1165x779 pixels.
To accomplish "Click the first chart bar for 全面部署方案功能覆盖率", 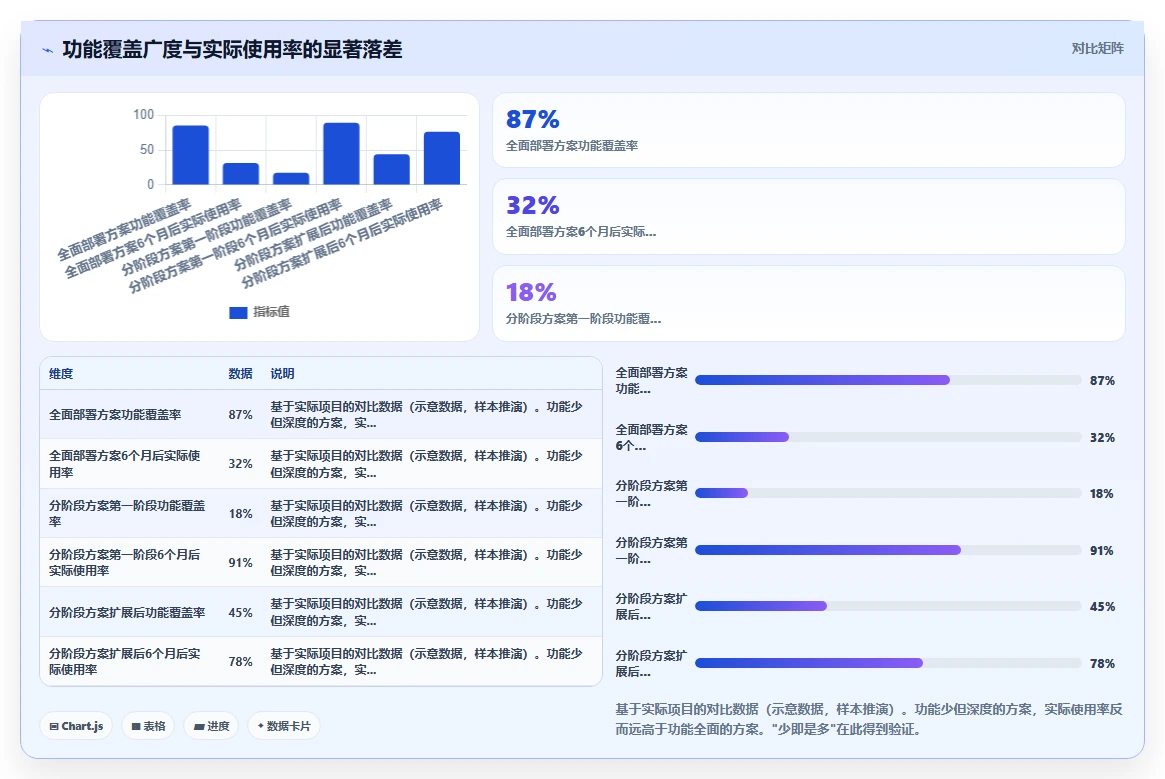I will (190, 155).
